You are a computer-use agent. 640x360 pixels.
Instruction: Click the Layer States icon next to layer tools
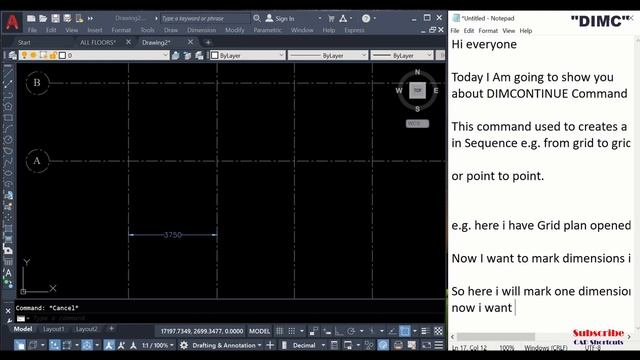199,55
